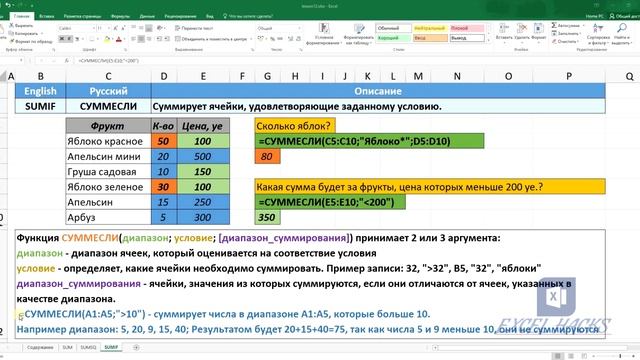
Task: Open the Name Box dropdown arrow
Action: (21, 60)
